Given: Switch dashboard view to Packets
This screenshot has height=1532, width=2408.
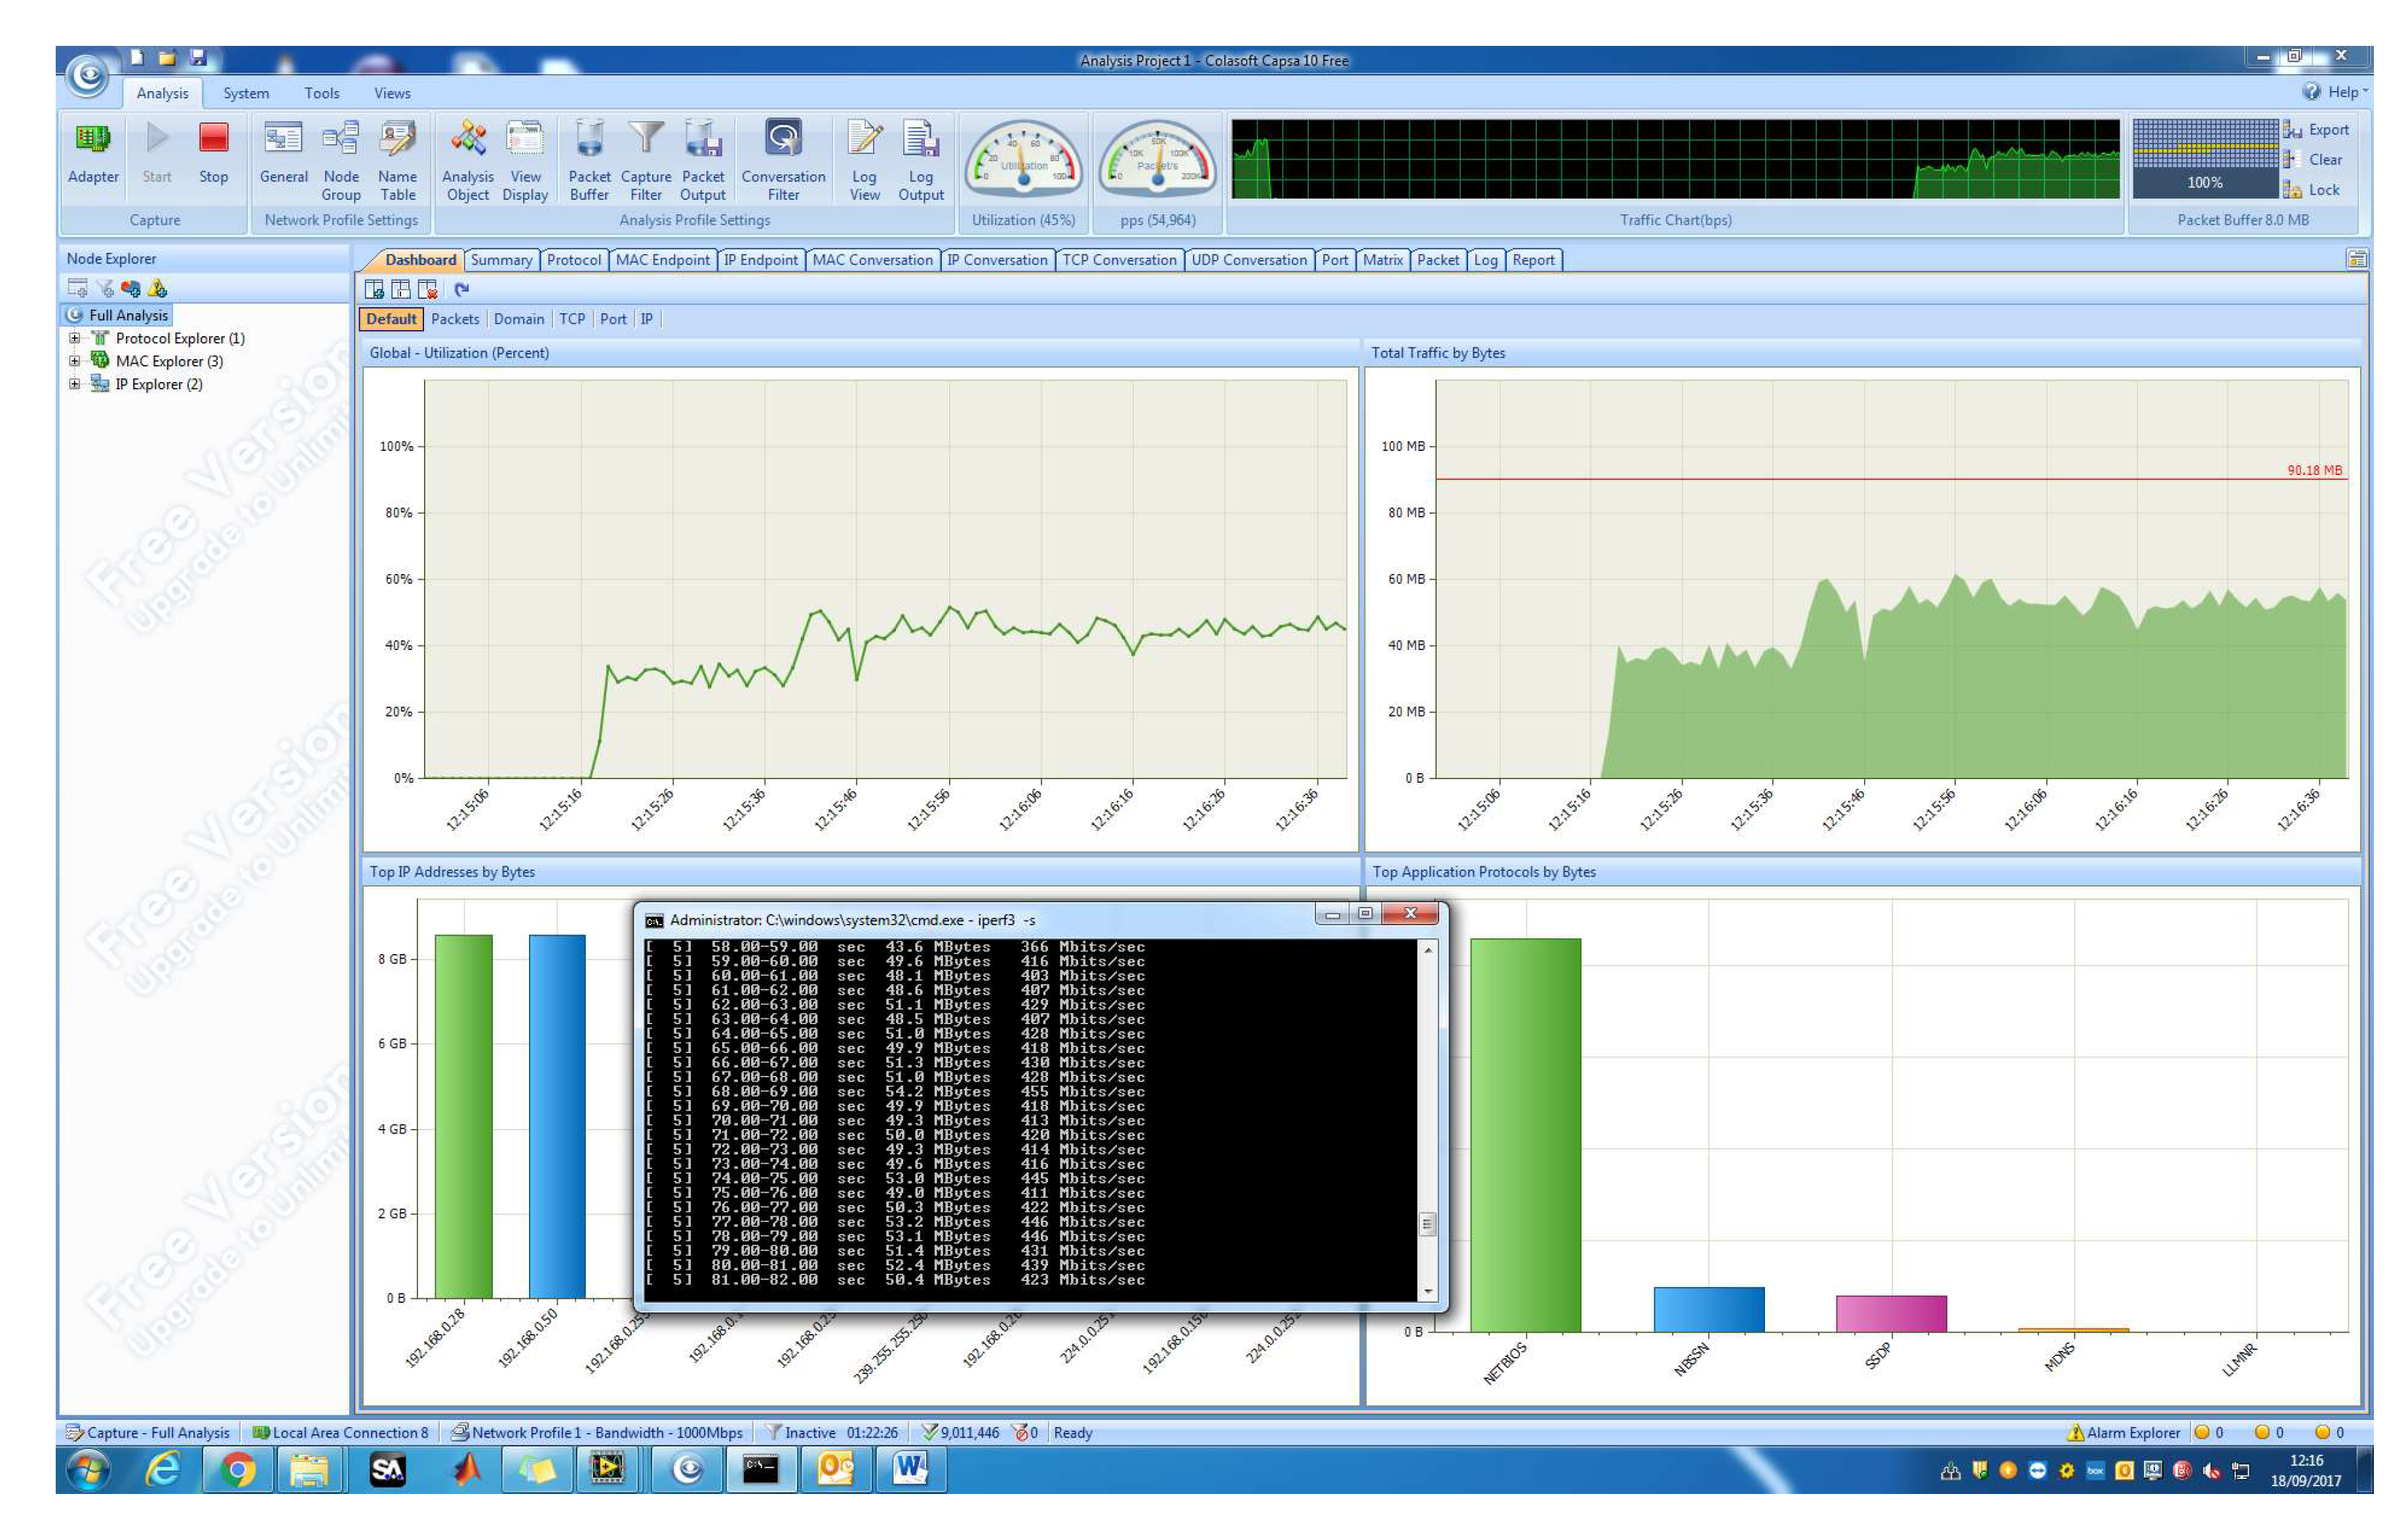Looking at the screenshot, I should point(455,319).
